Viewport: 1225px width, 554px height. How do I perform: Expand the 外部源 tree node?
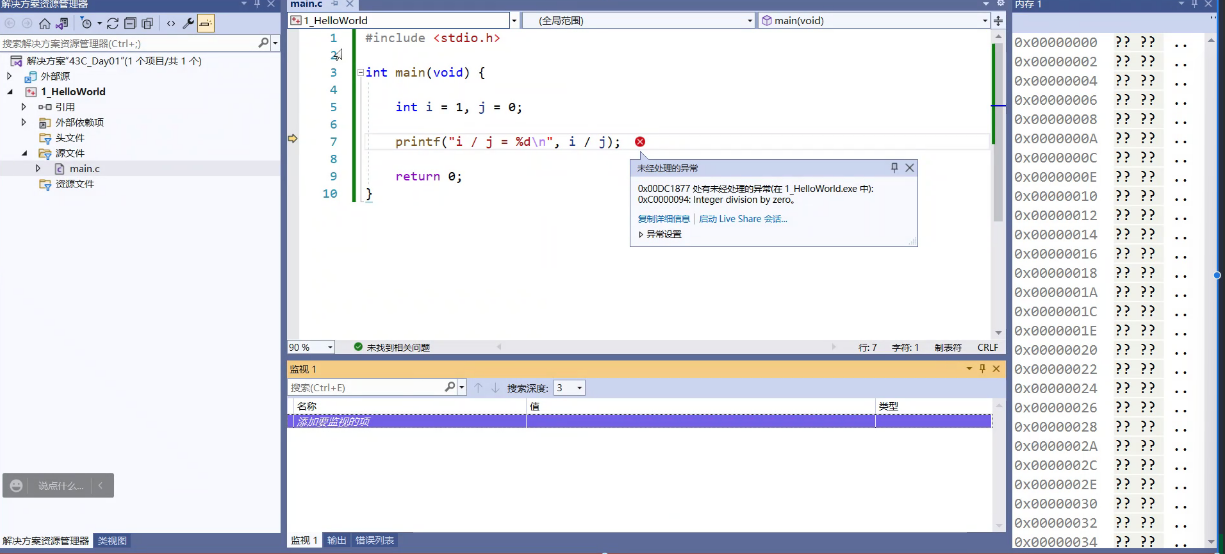(10, 76)
